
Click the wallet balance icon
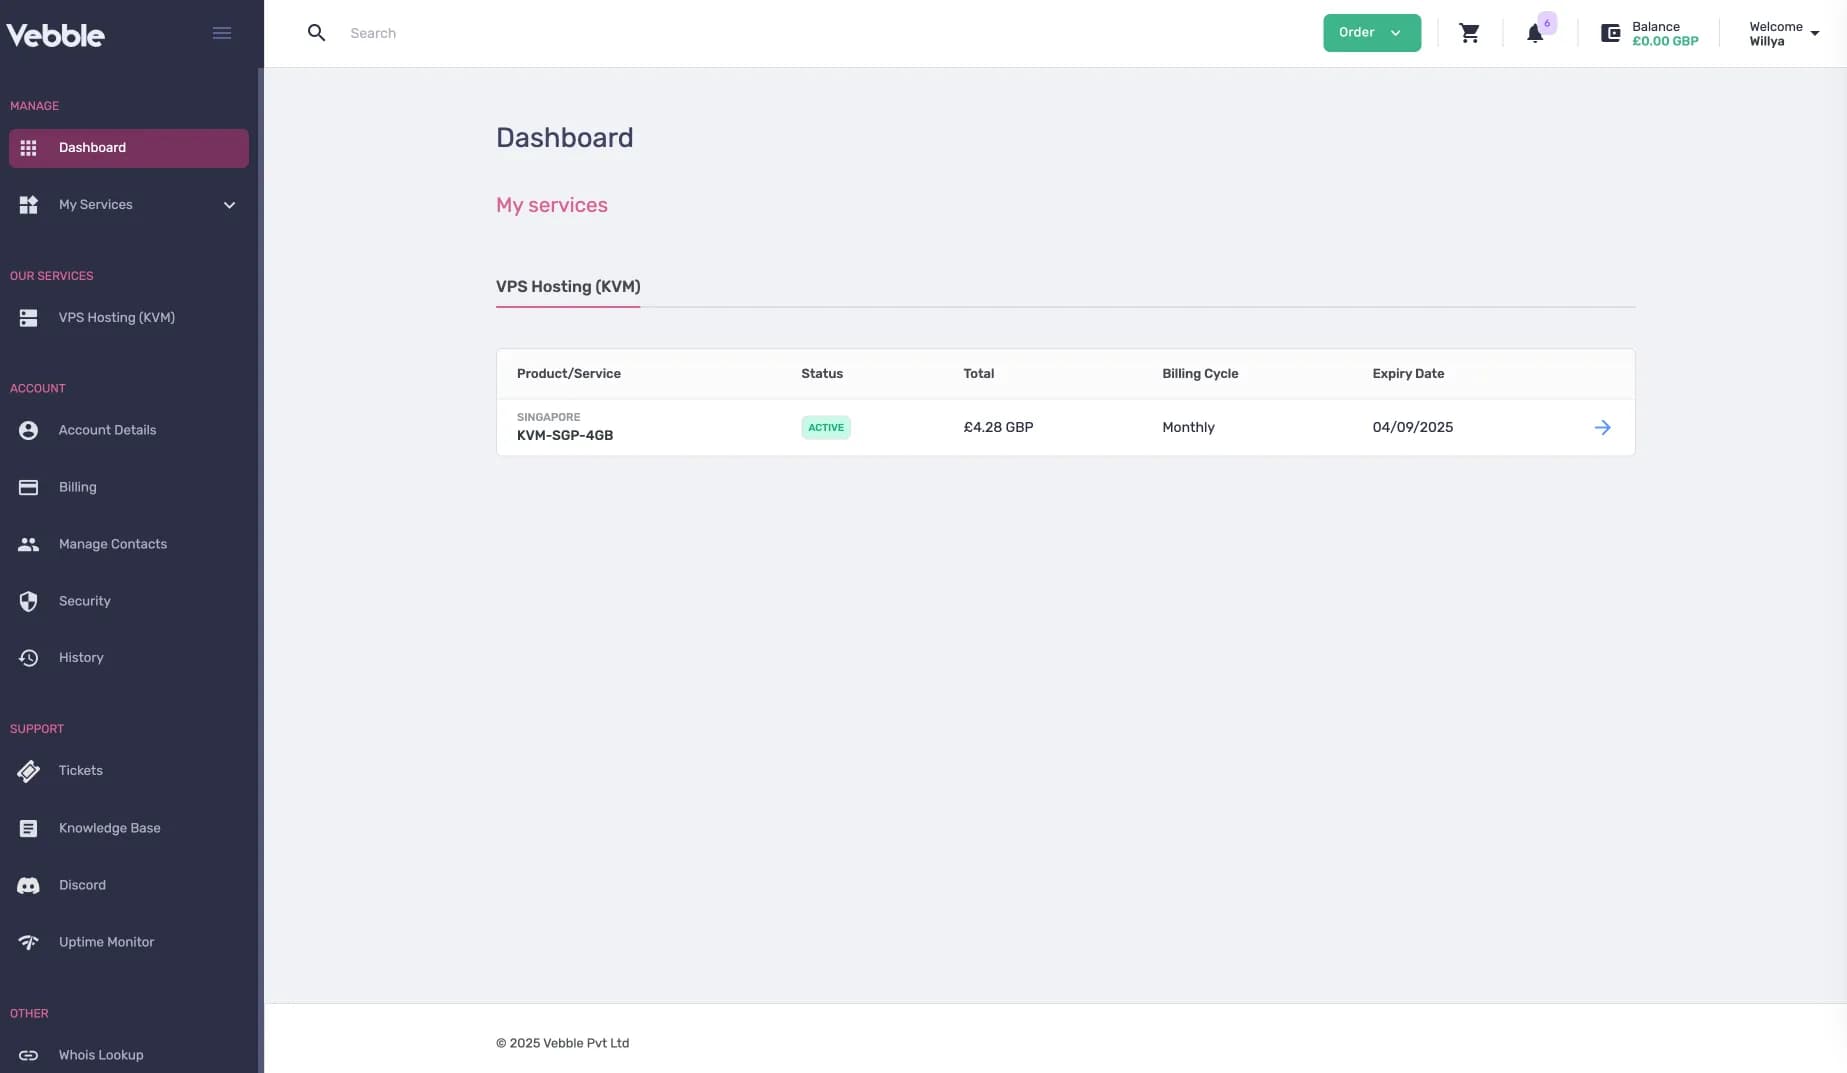(x=1610, y=33)
